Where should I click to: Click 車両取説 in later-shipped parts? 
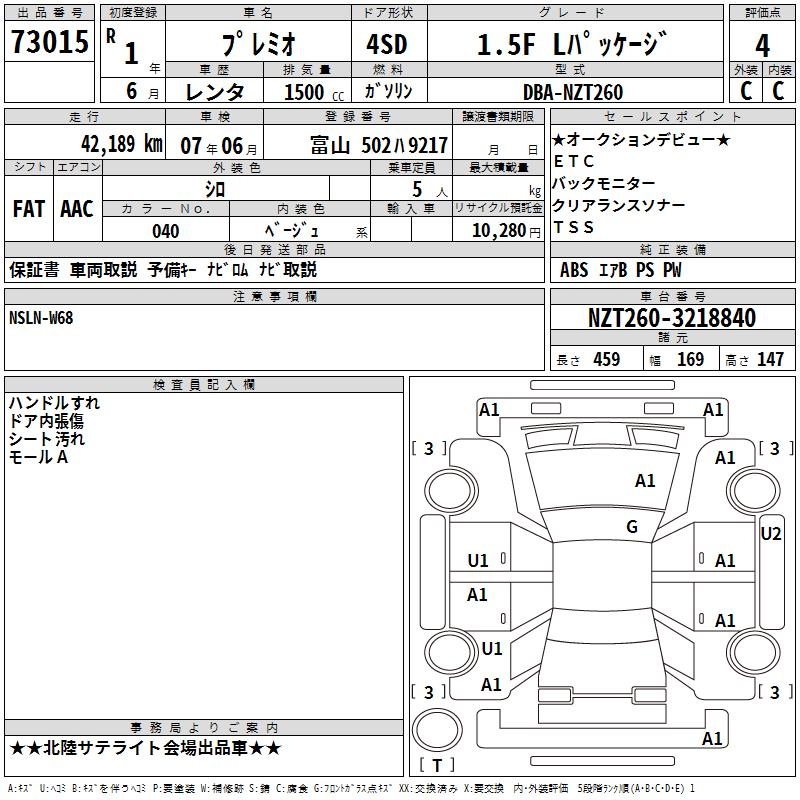(x=104, y=269)
